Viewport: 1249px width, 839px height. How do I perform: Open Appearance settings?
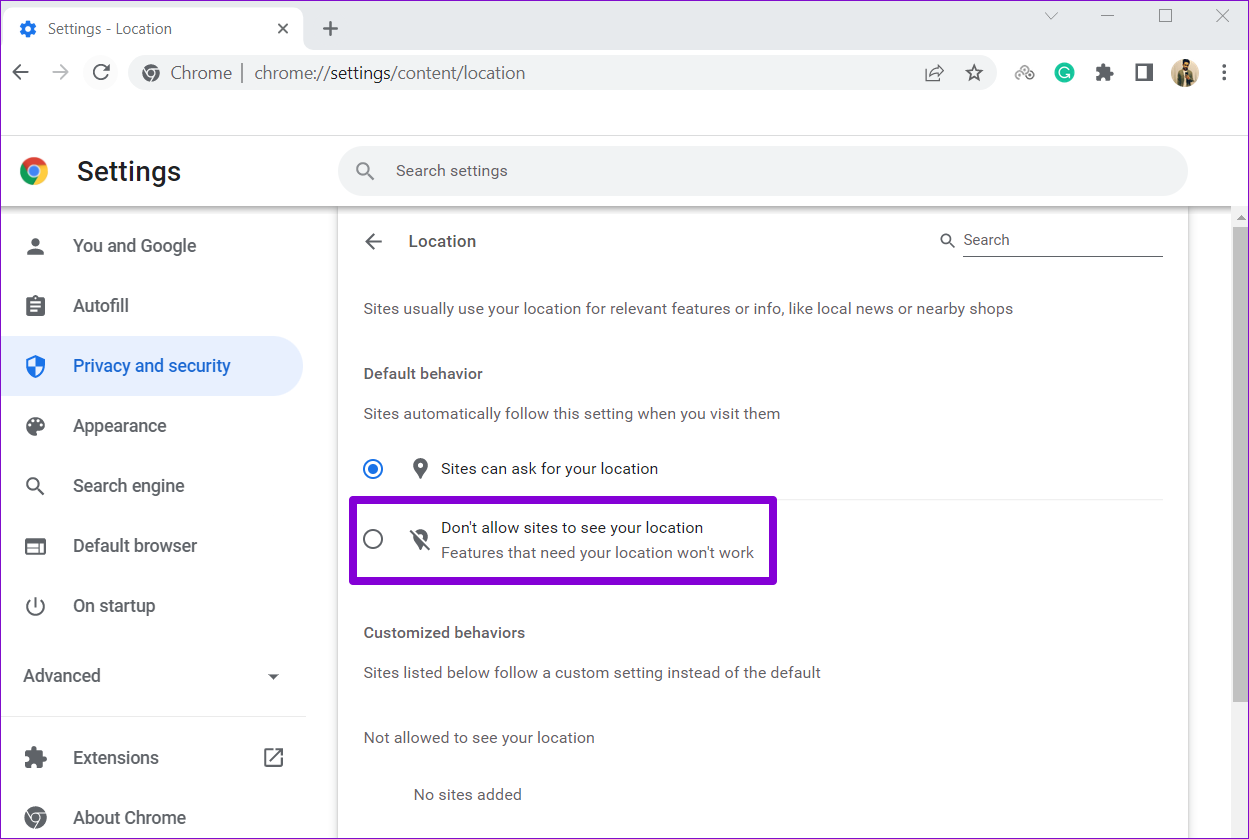click(x=152, y=426)
